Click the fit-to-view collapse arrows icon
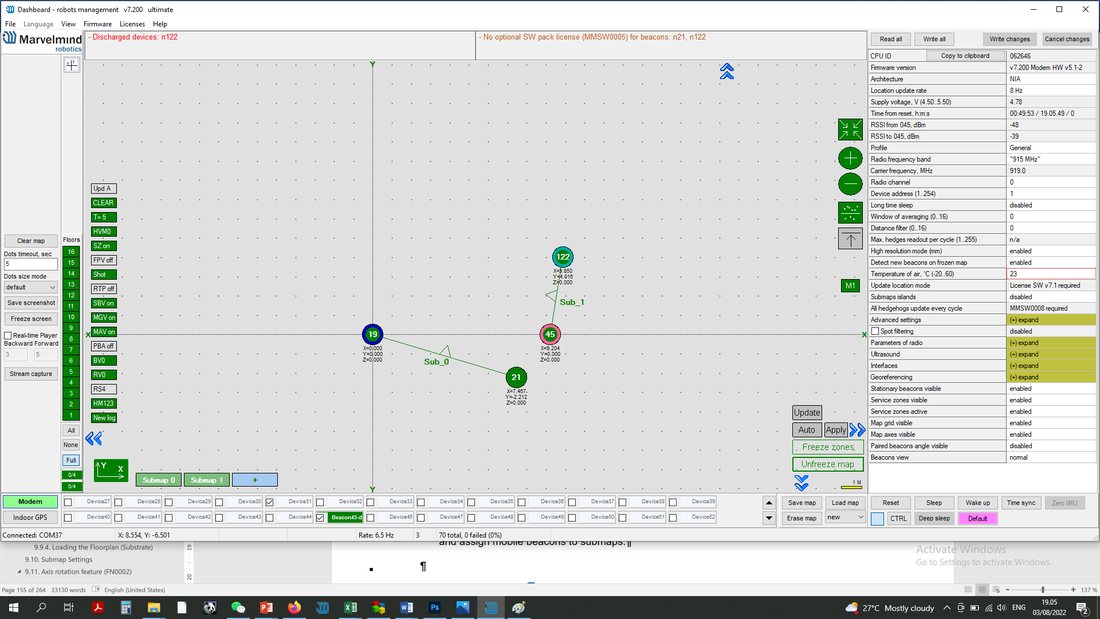Viewport: 1100px width, 619px height. 850,129
